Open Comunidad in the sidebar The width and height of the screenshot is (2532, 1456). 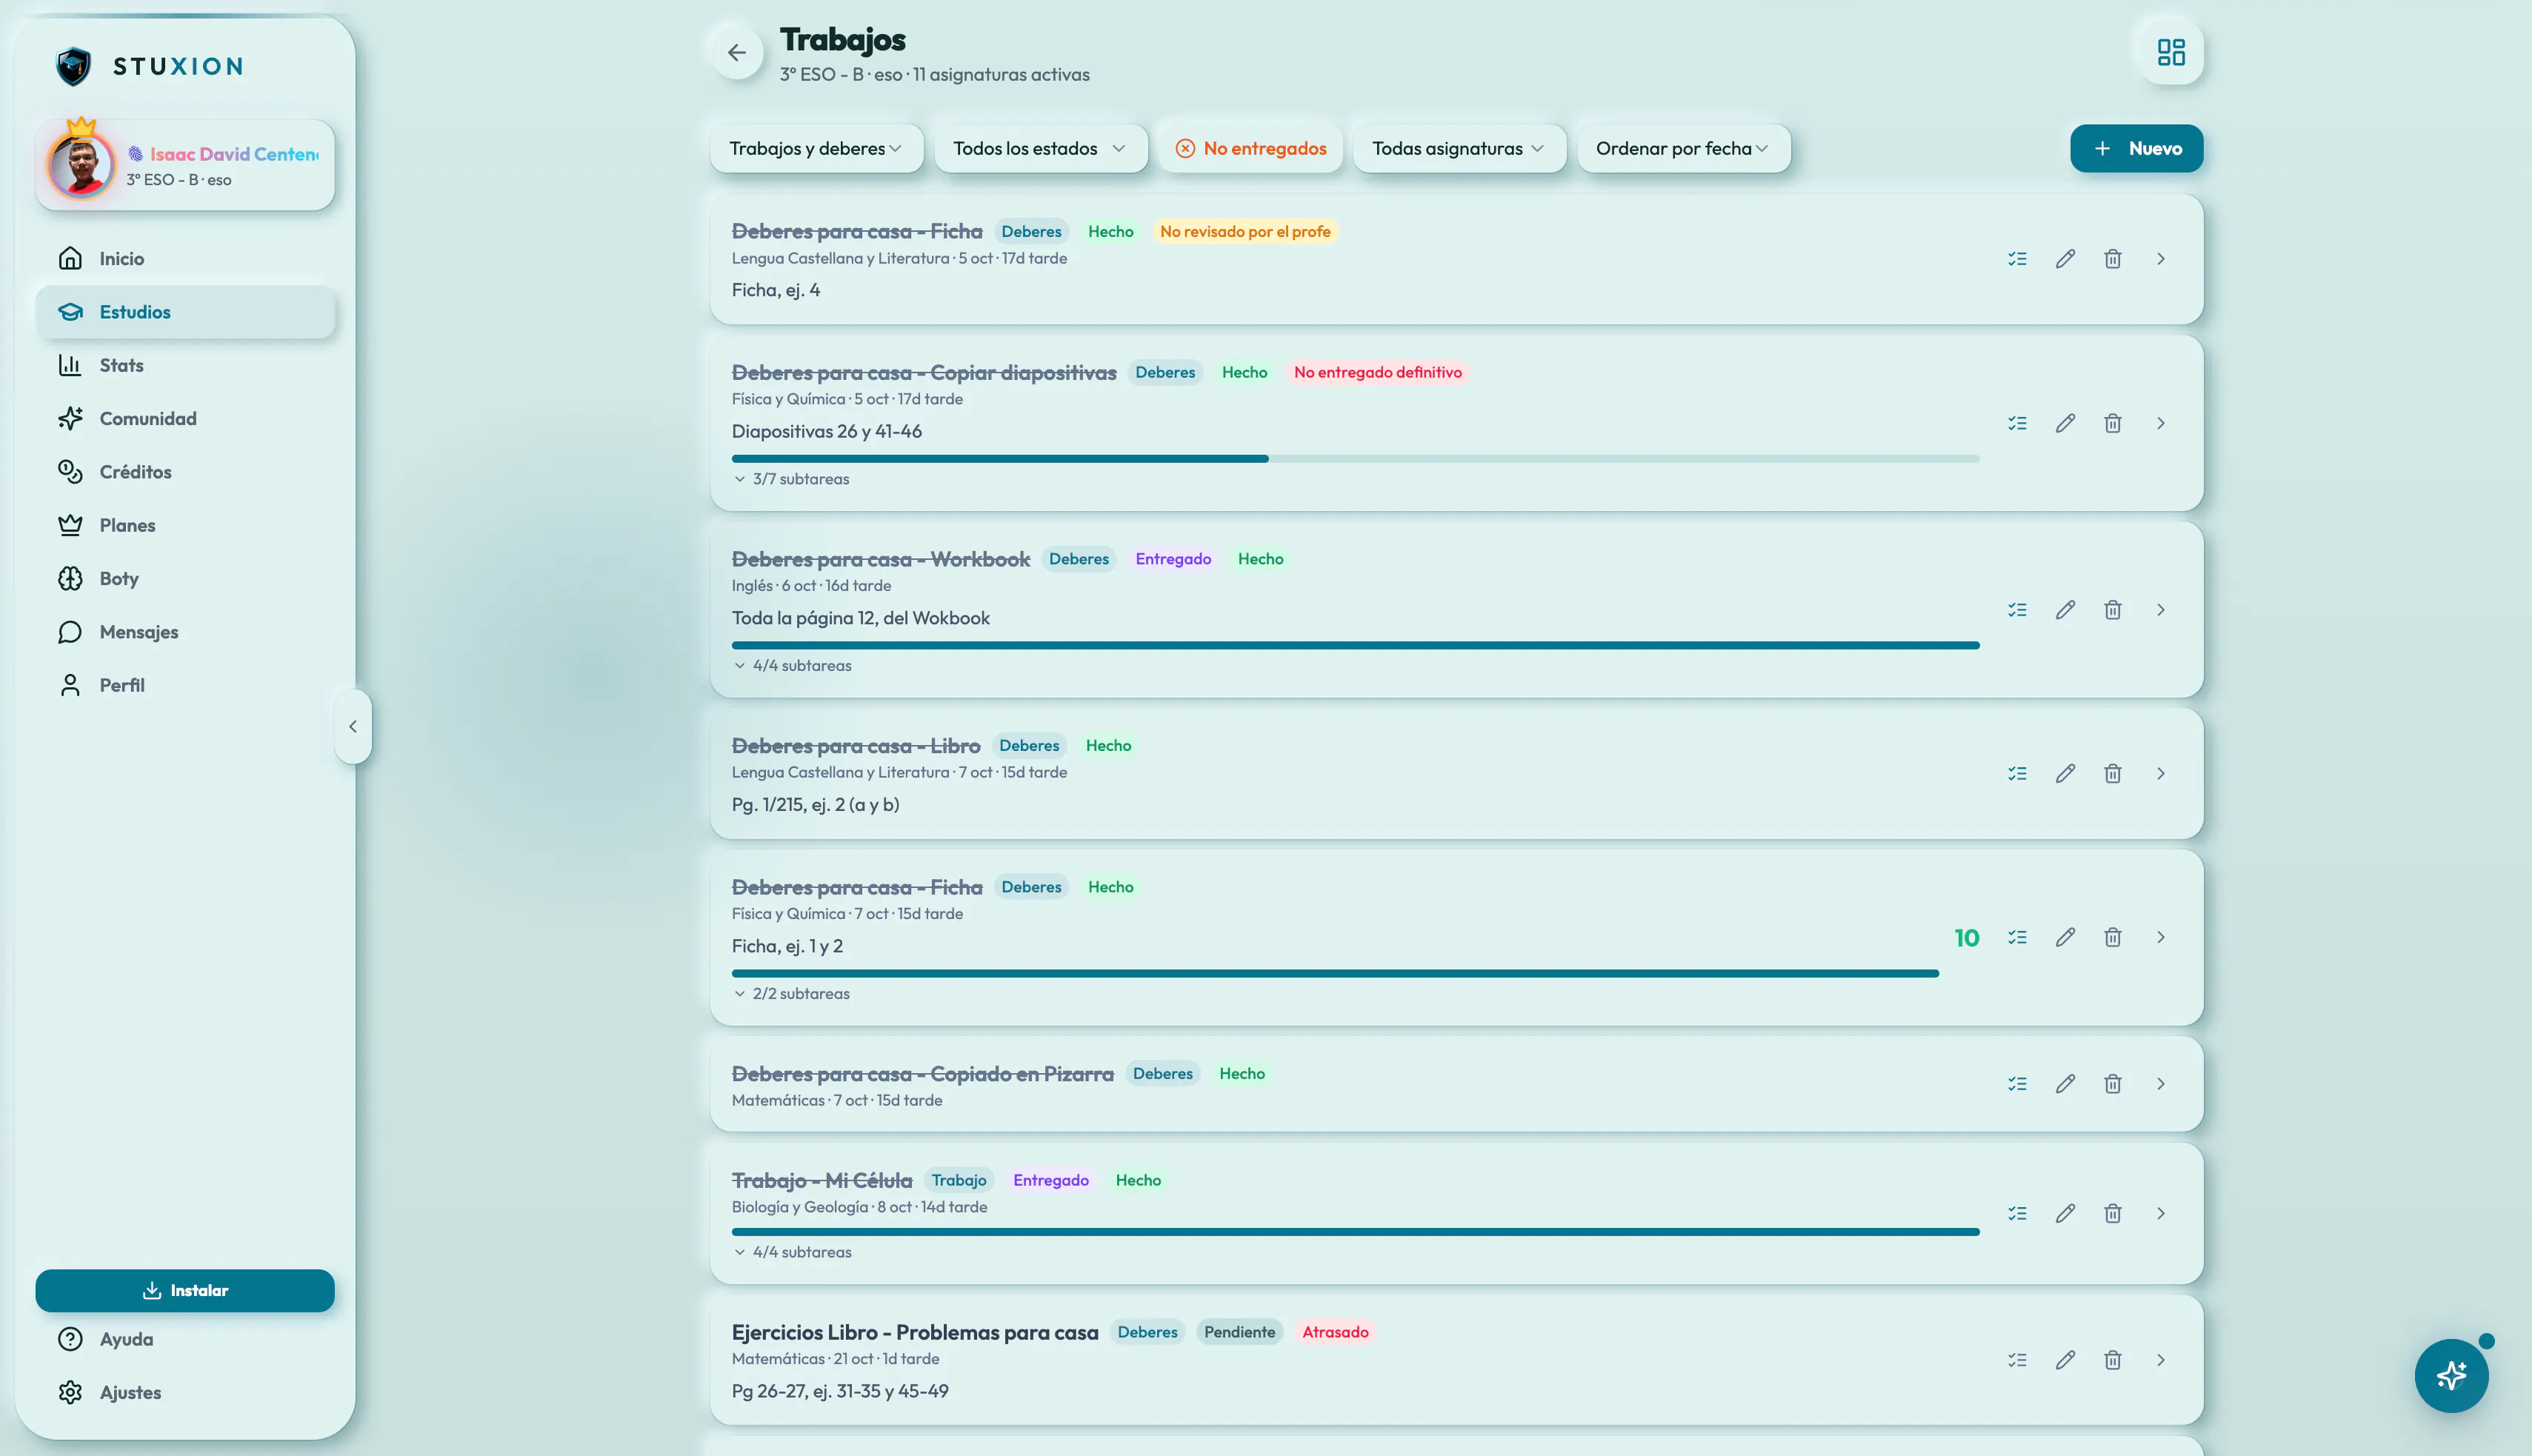185,419
